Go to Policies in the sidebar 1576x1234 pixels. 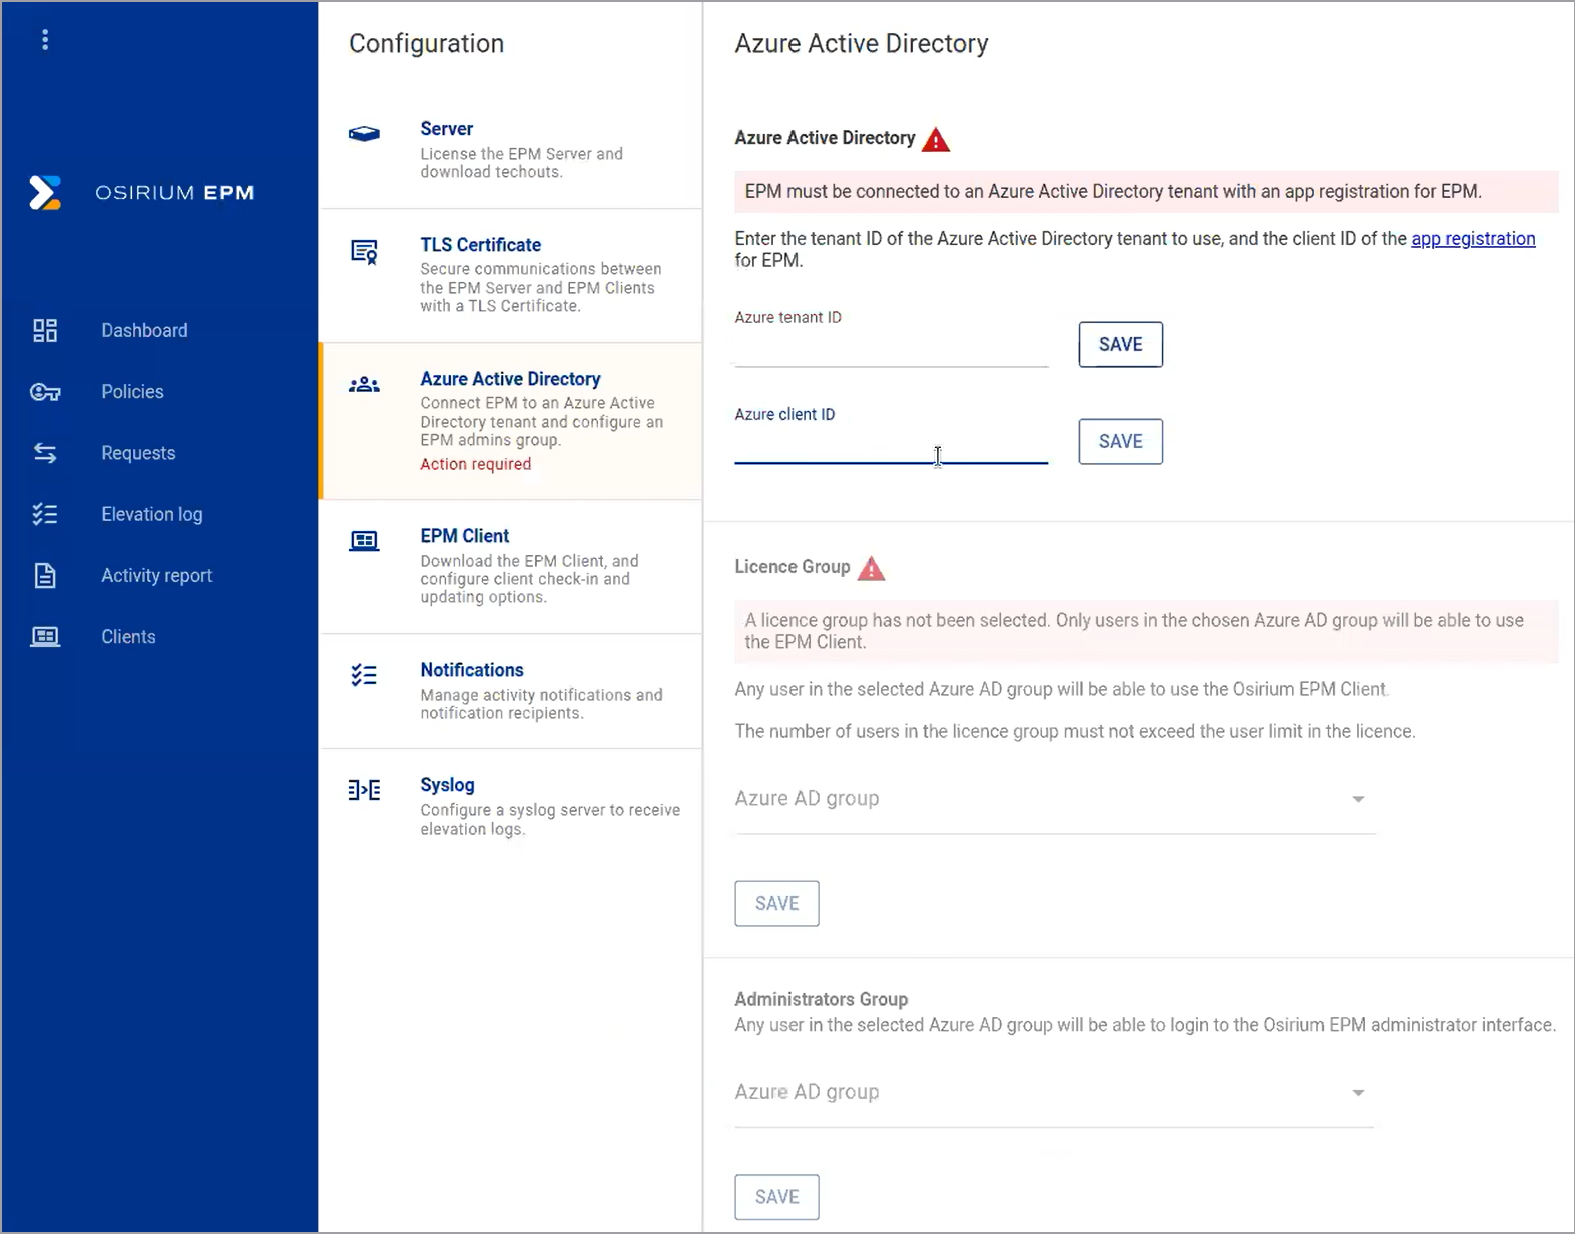click(132, 392)
